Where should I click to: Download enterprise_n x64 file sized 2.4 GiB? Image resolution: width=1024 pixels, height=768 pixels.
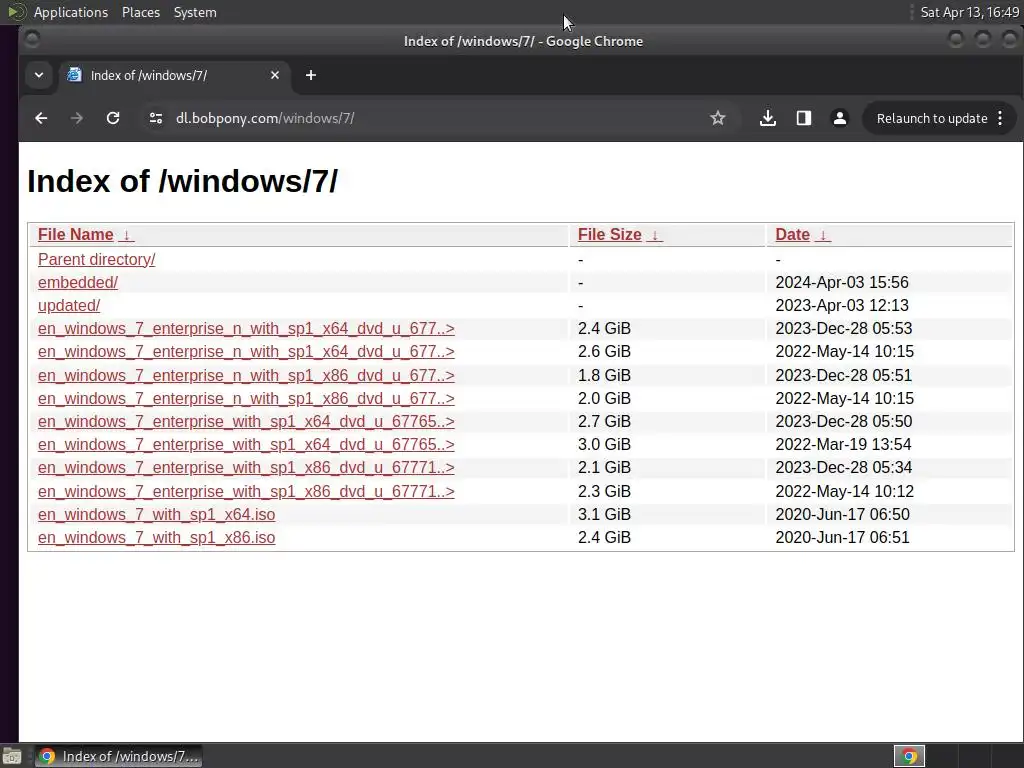[x=246, y=328]
